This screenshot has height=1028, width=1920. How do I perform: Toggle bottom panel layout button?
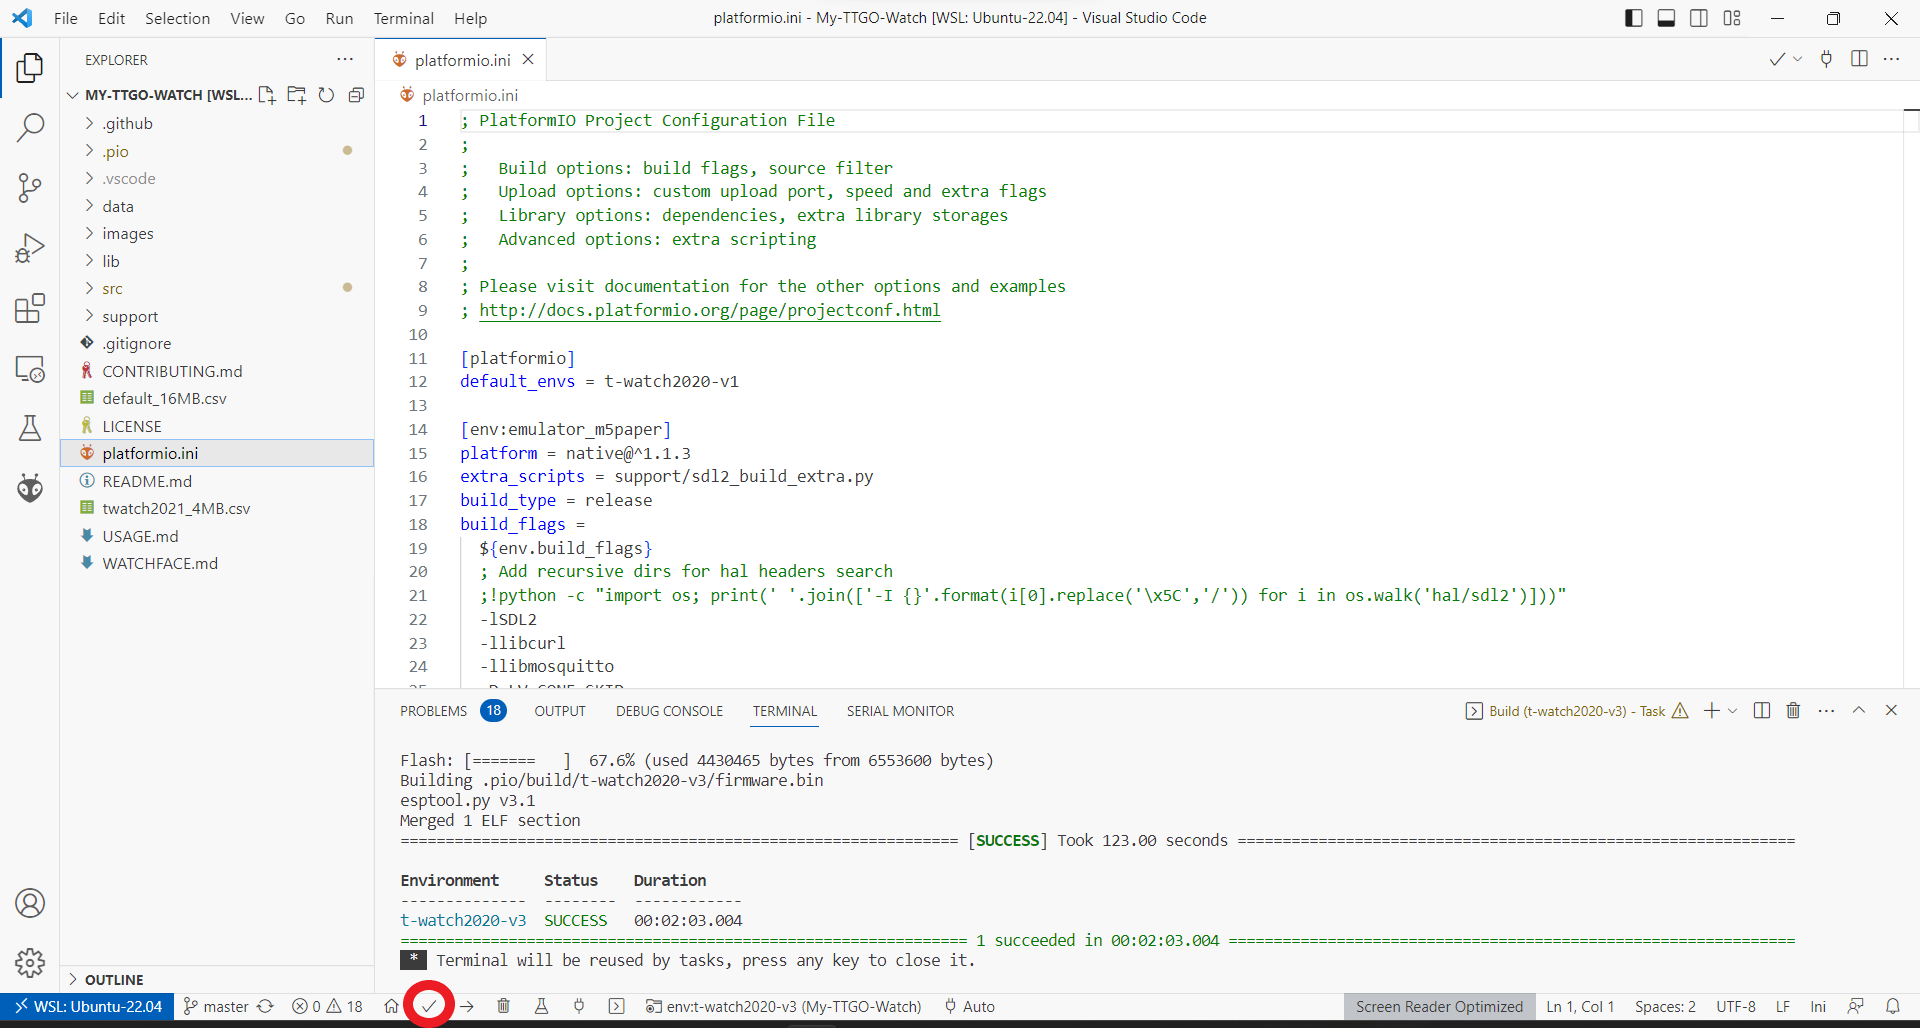1666,18
